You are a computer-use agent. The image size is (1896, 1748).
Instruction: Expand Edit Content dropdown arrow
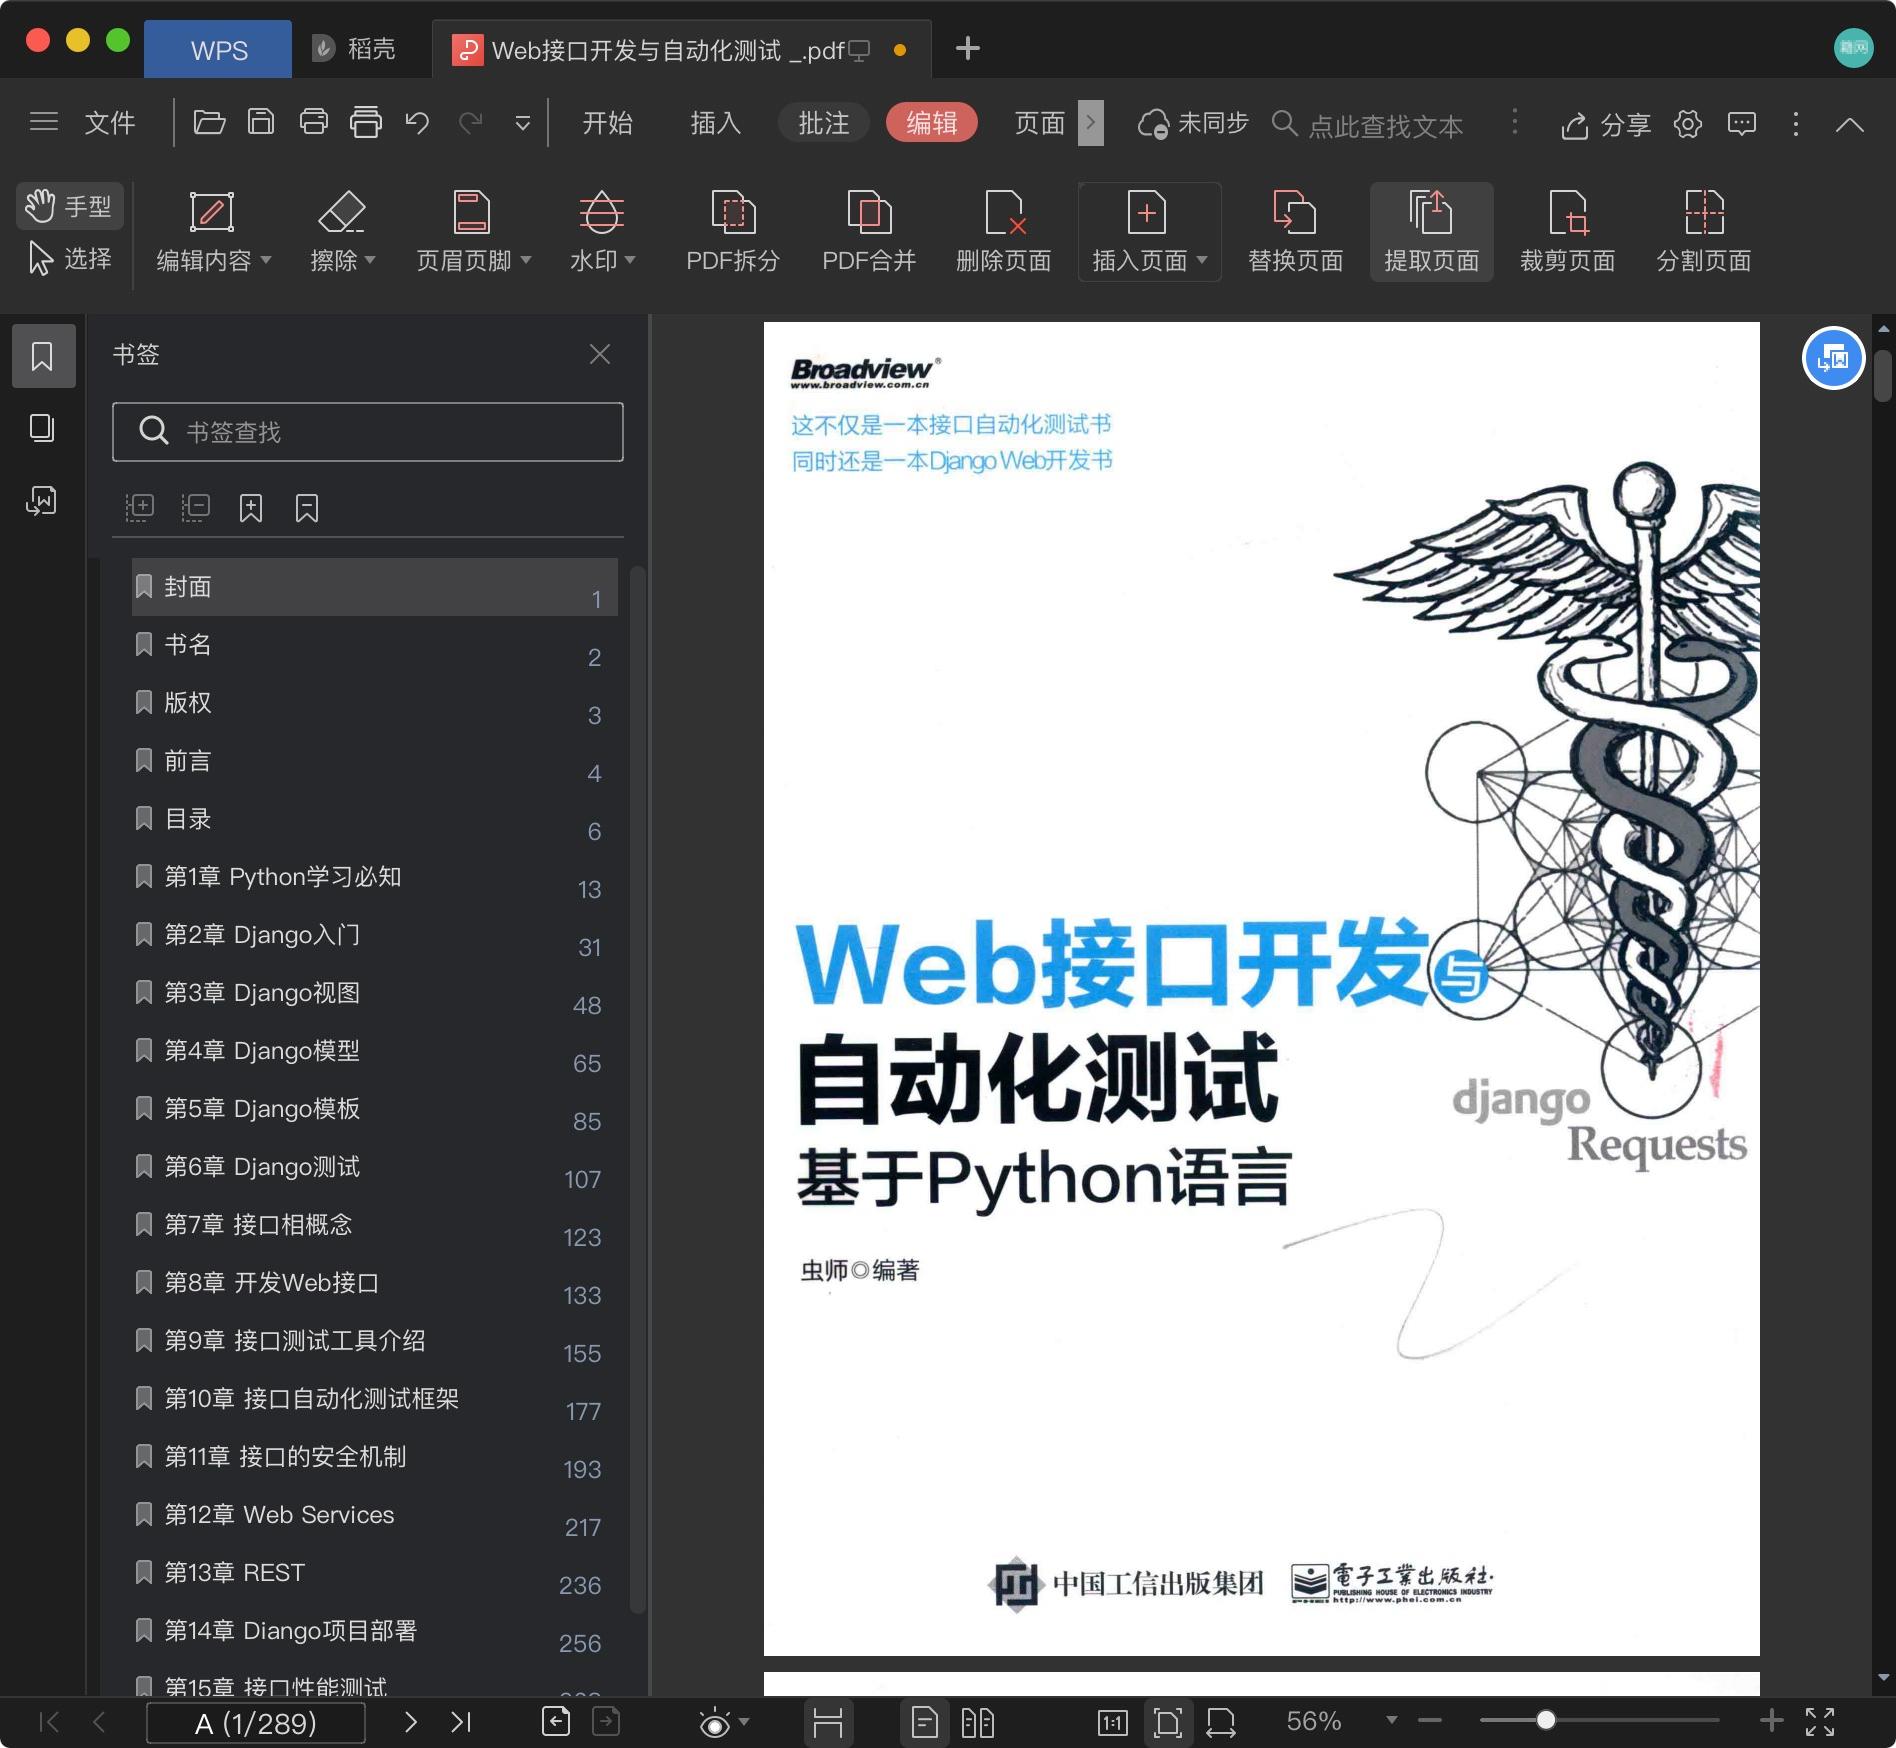tap(266, 260)
